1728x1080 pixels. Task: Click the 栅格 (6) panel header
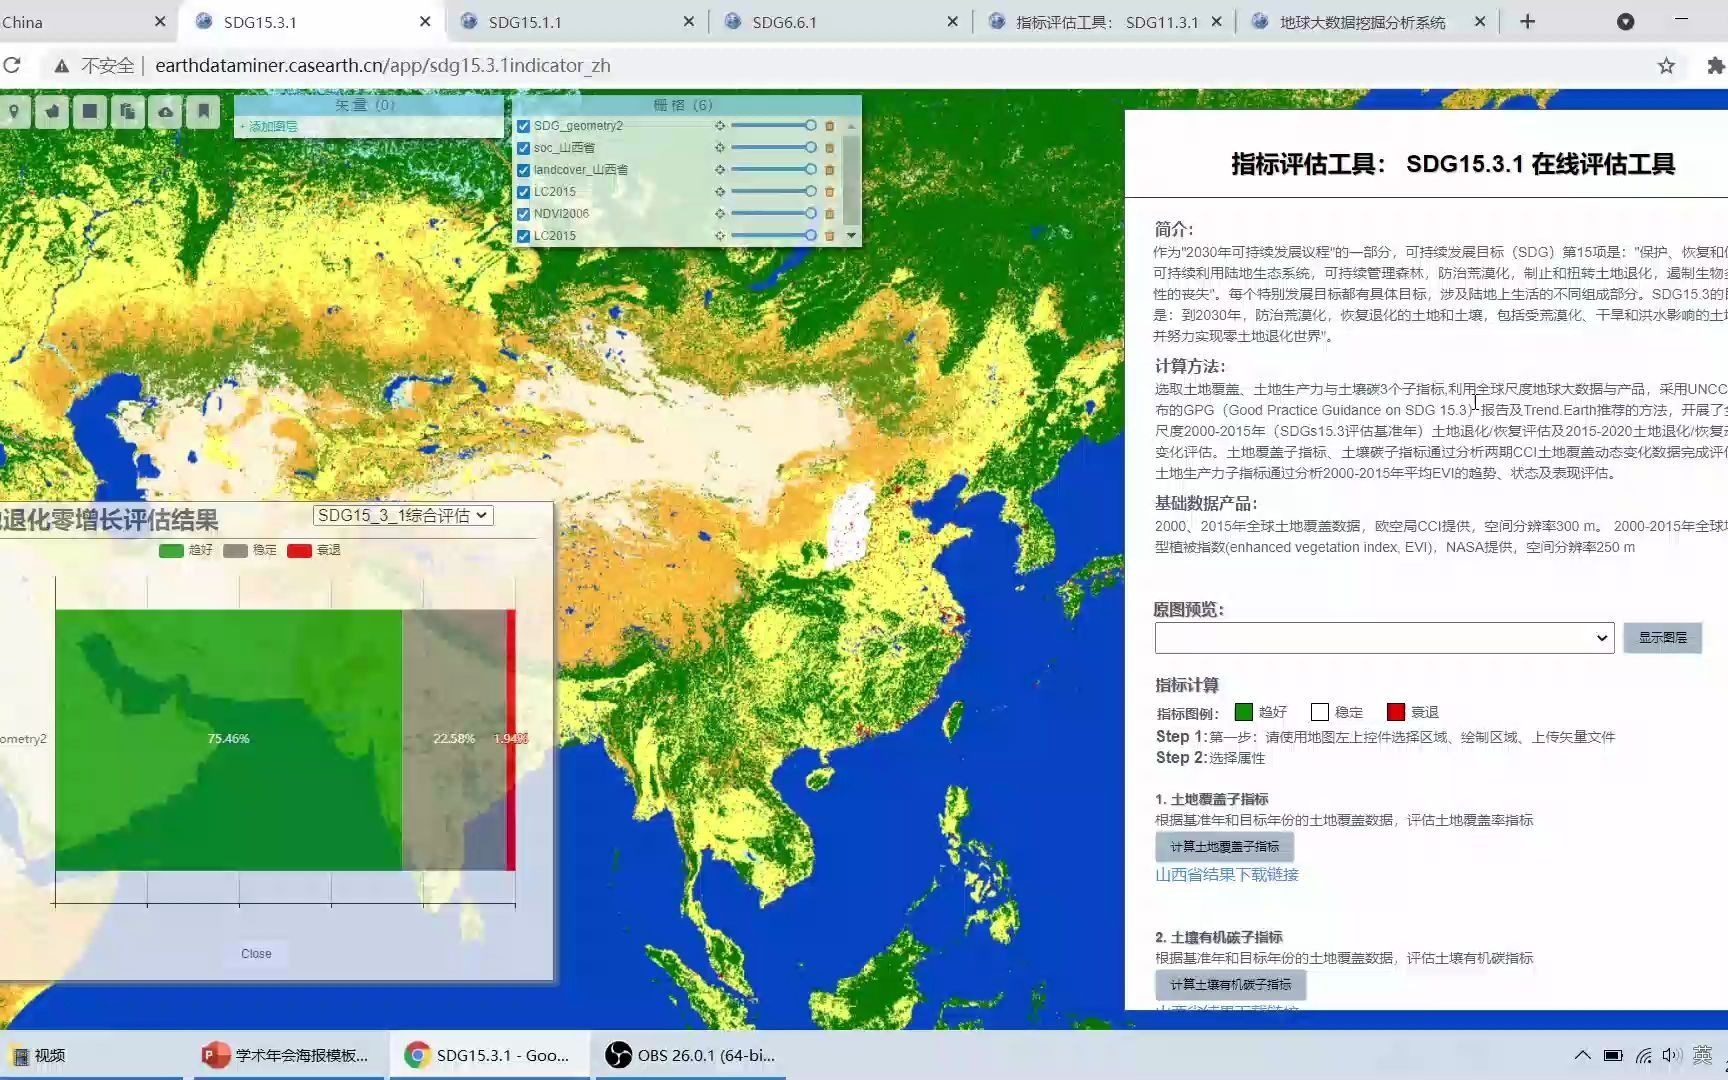(x=685, y=105)
